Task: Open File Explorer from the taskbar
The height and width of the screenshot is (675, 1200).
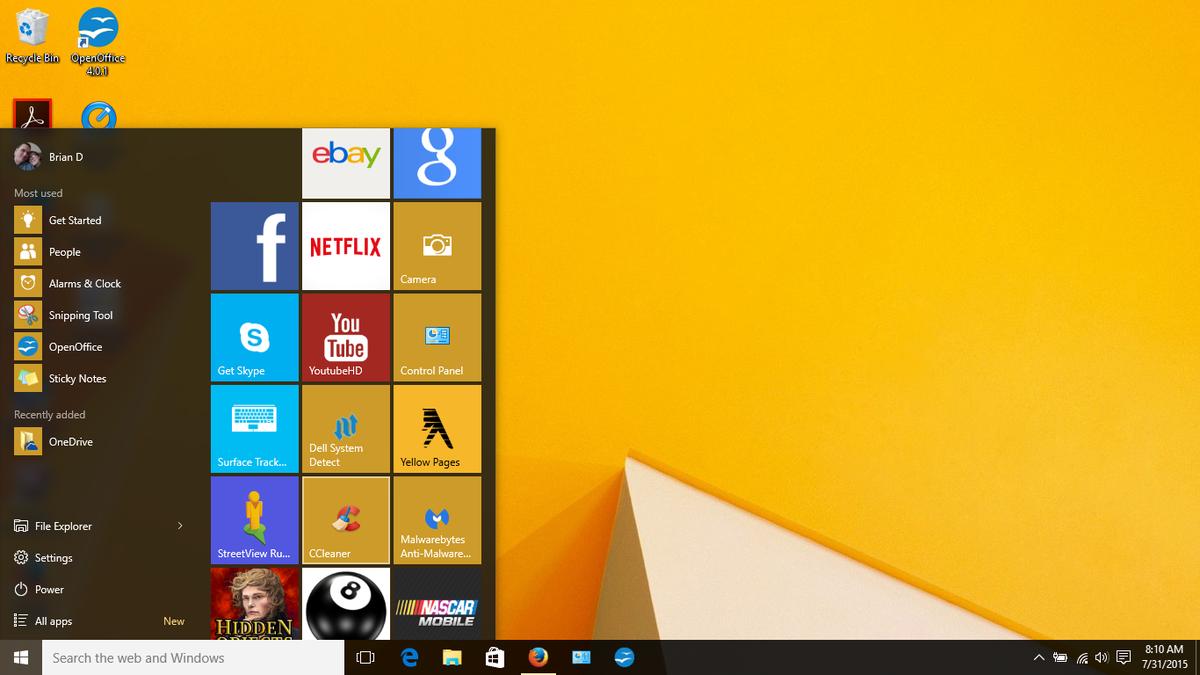Action: [x=452, y=657]
